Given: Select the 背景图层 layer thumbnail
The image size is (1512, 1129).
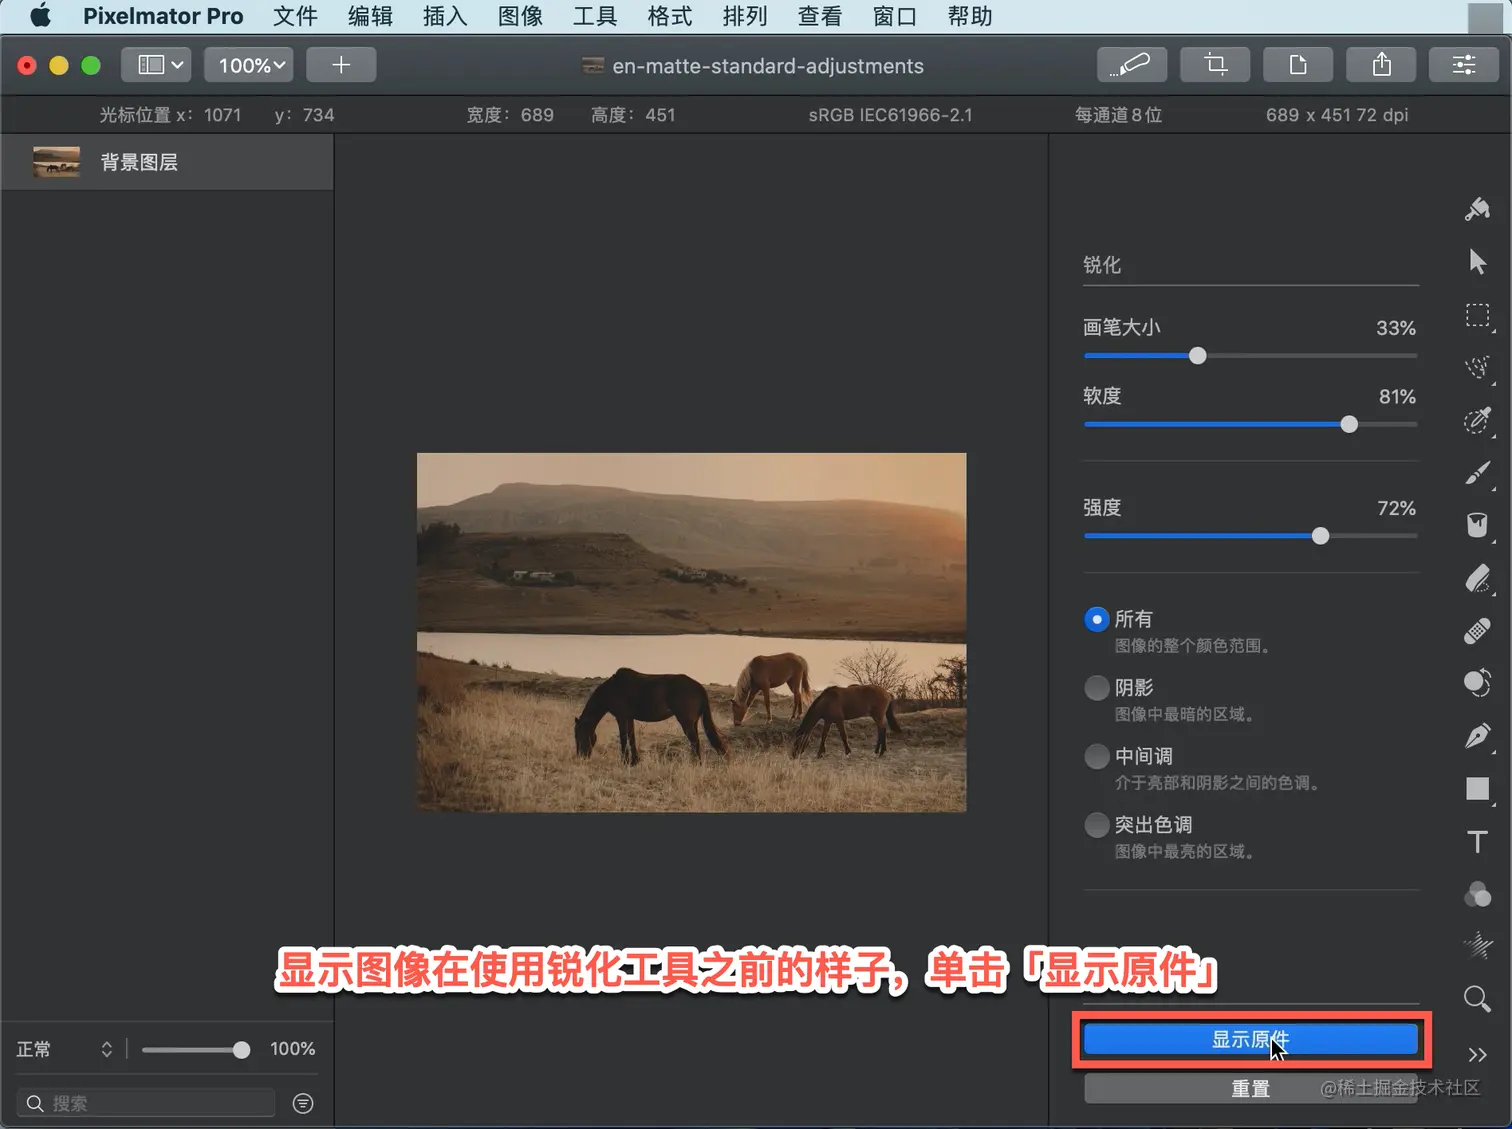Looking at the screenshot, I should point(56,162).
